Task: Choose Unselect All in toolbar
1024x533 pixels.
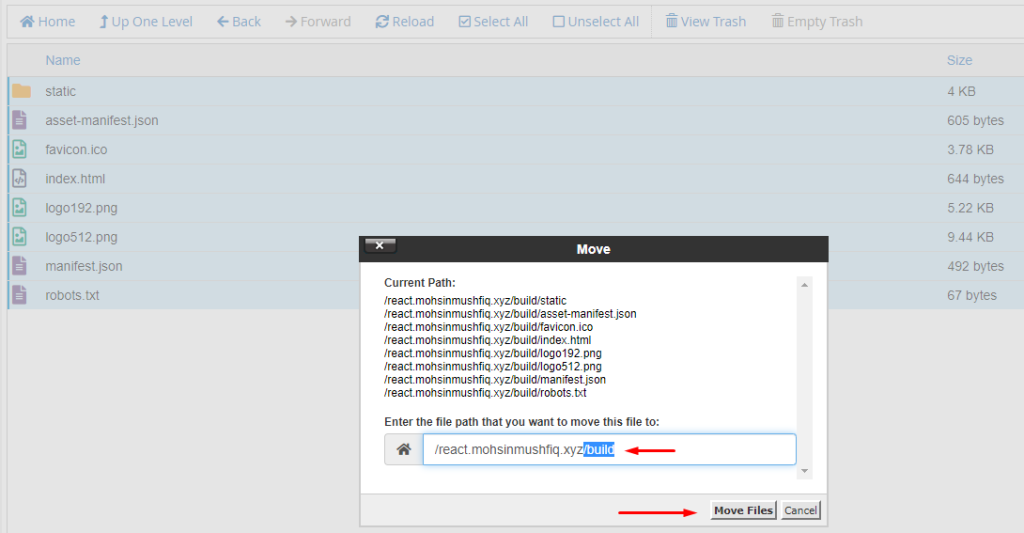Action: (596, 22)
